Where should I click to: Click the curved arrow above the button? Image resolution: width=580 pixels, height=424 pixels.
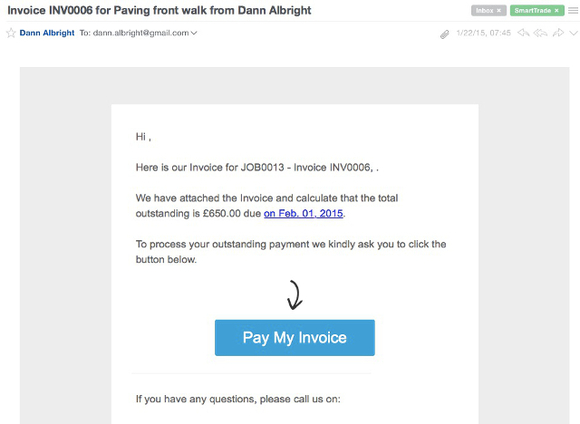tap(295, 295)
